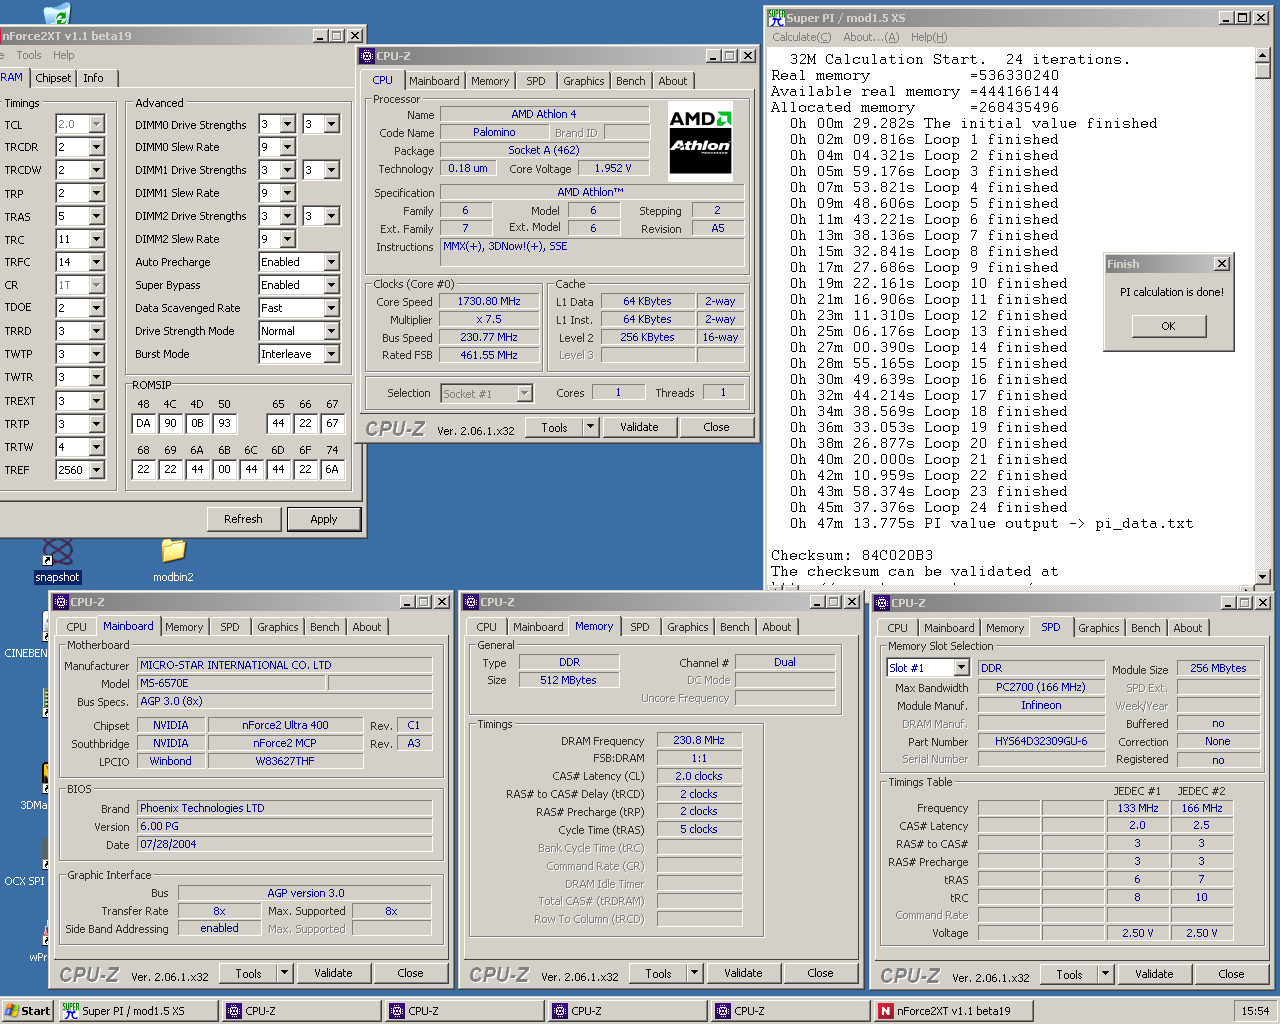Open Help menu in nForce2XT
The image size is (1280, 1024).
pos(64,55)
